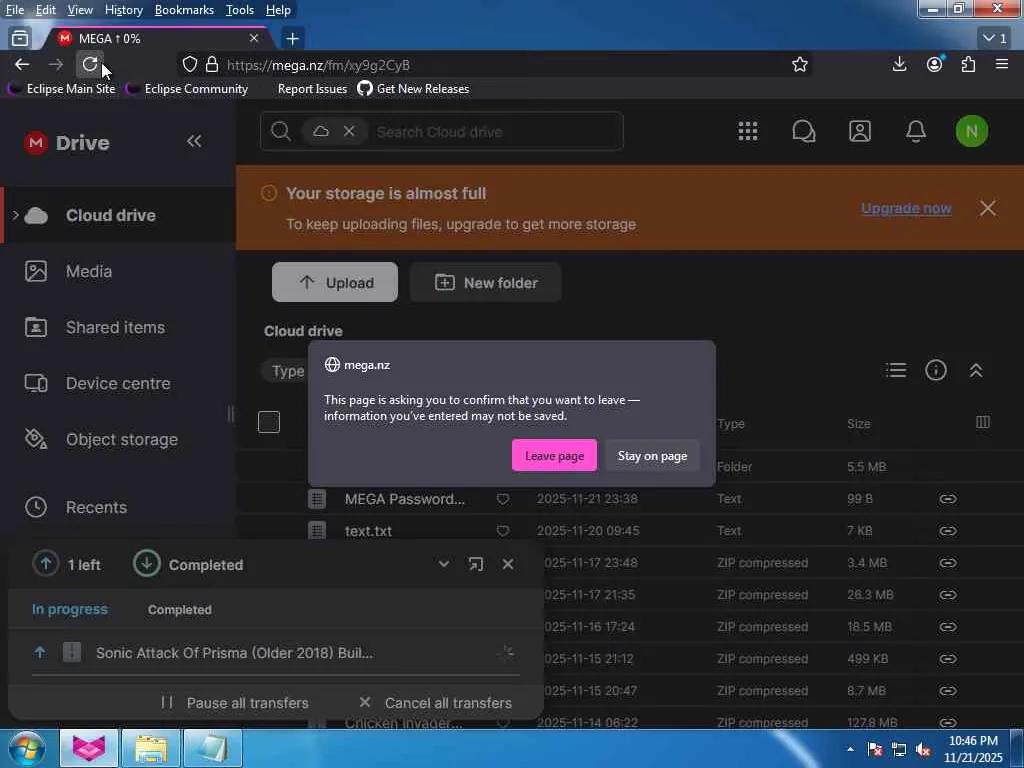Viewport: 1024px width, 768px height.
Task: Sort files by Size column
Action: [858, 424]
